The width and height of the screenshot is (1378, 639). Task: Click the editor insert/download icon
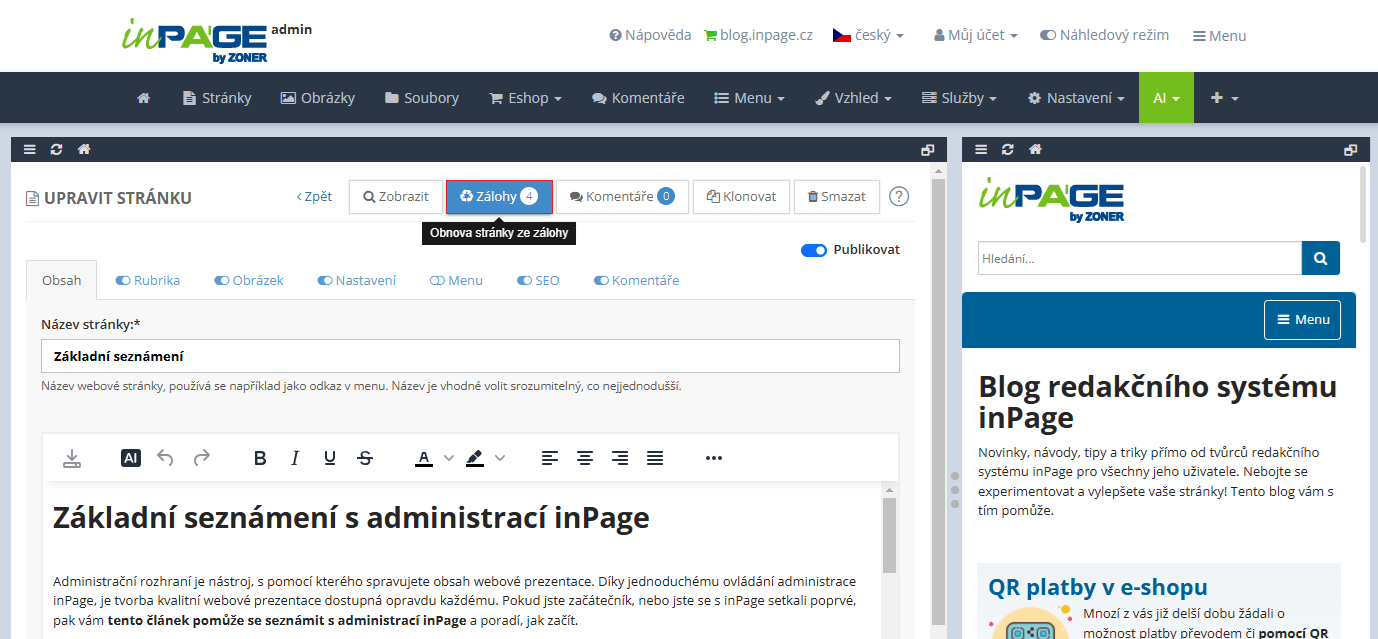(71, 458)
